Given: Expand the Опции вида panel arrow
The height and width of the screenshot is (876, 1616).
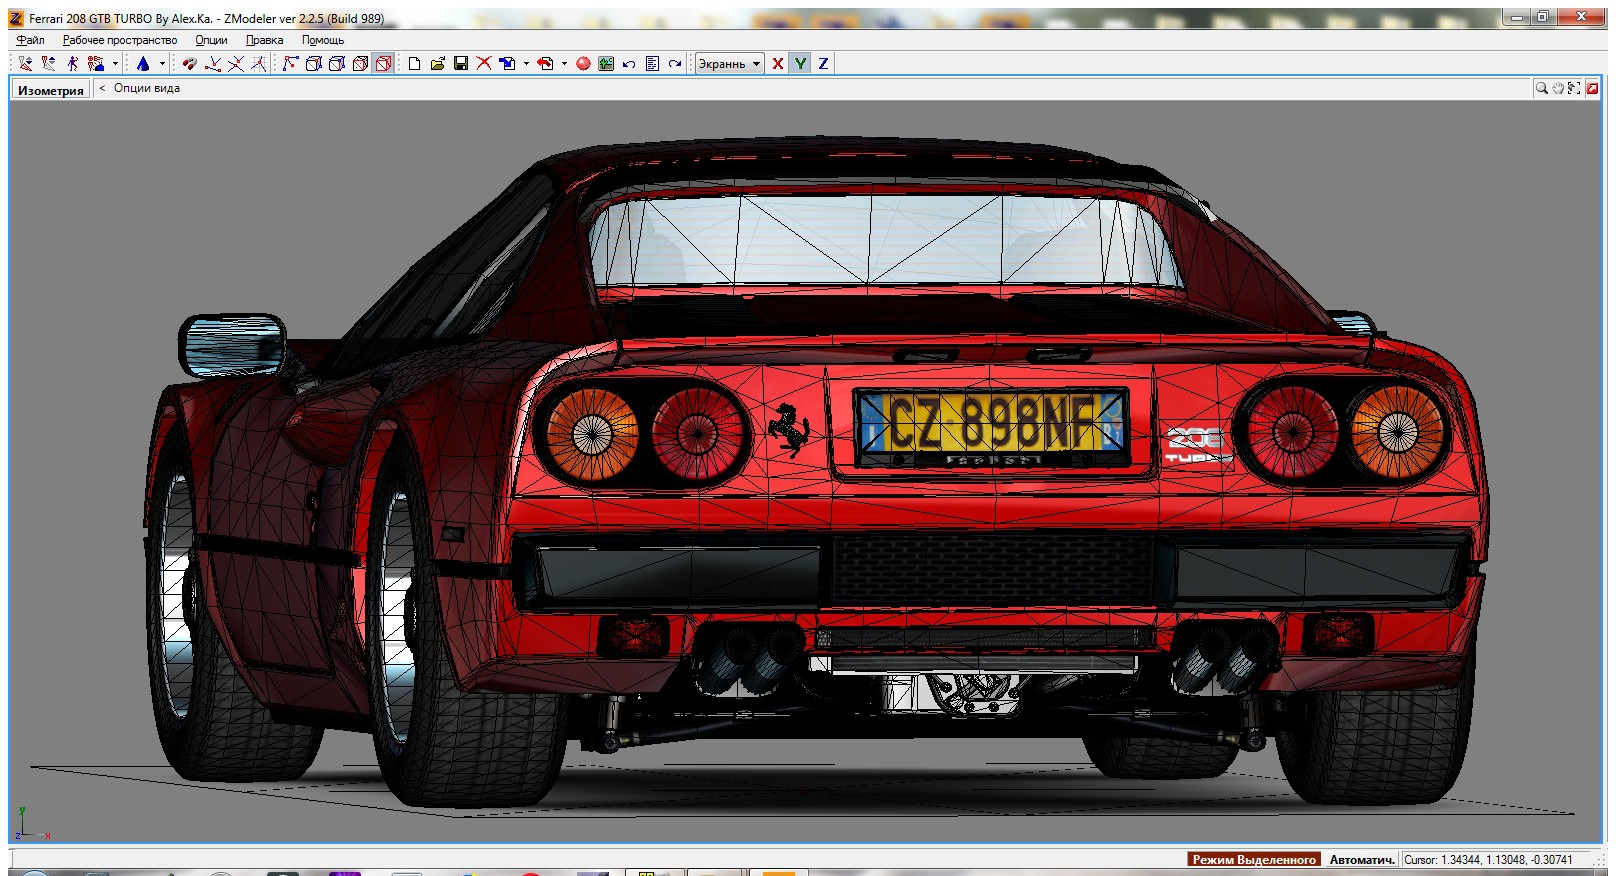Looking at the screenshot, I should click(102, 88).
